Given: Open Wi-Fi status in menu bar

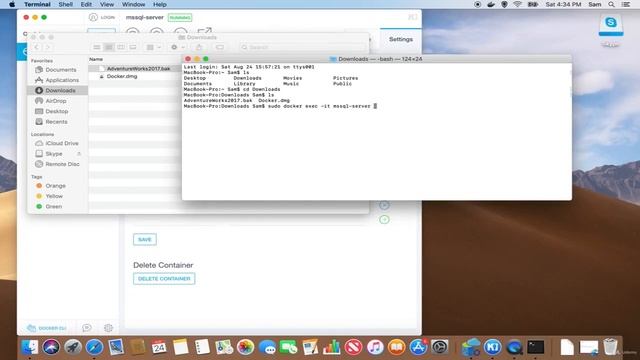Looking at the screenshot, I should (x=518, y=4).
